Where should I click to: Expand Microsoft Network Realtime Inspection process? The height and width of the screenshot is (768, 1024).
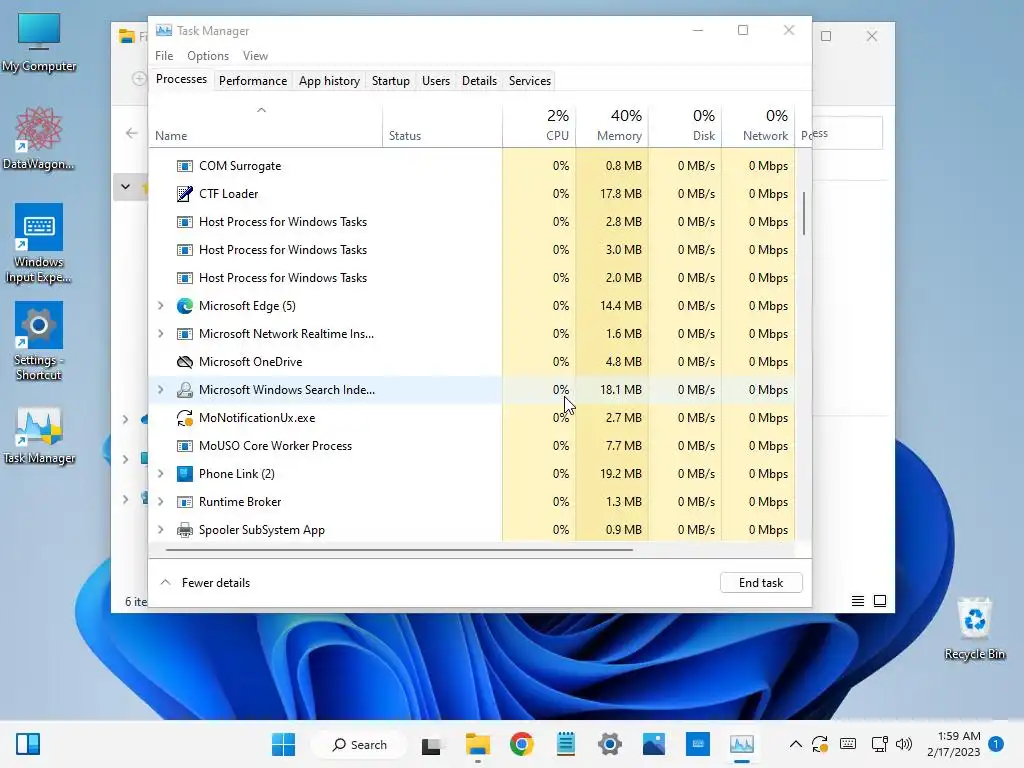161,334
